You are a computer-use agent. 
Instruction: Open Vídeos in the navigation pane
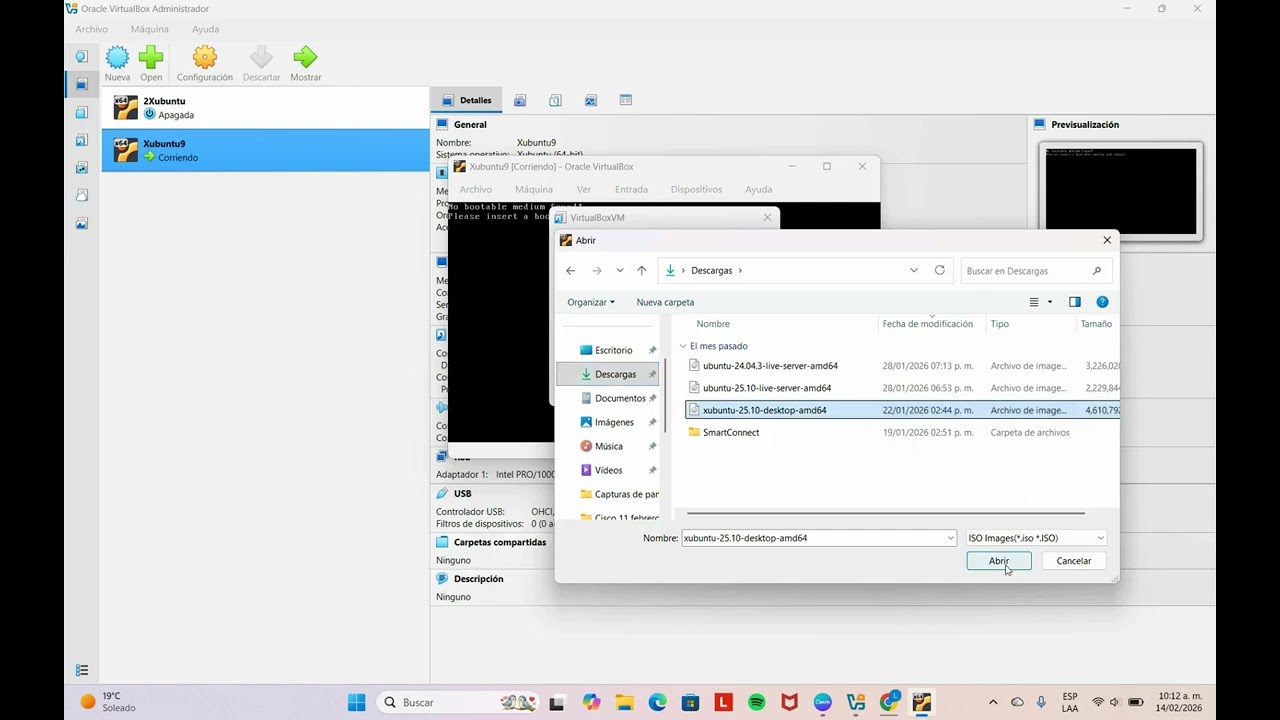point(609,470)
